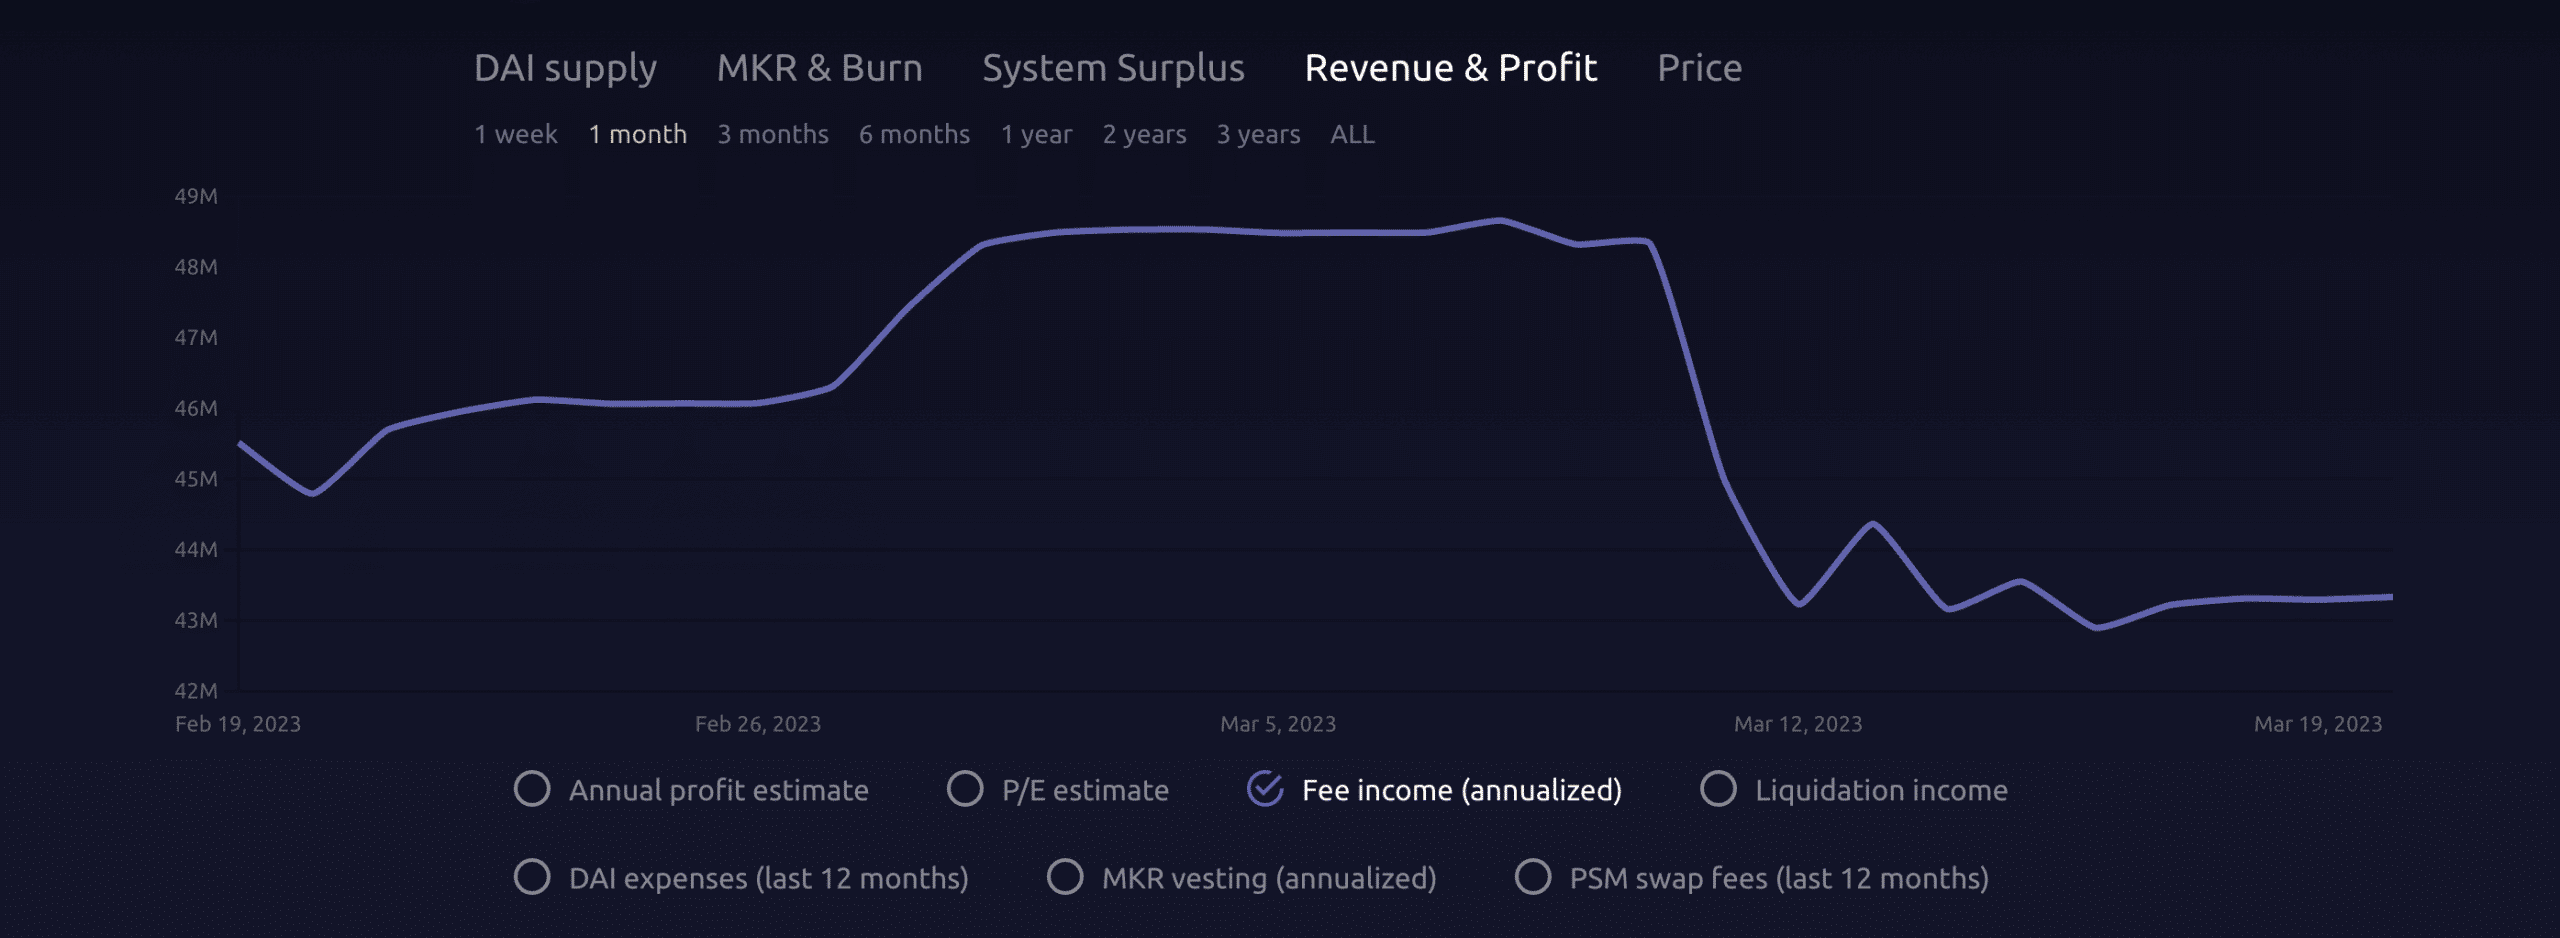Open the MKR & Burn tab
Viewport: 2560px width, 938px height.
click(x=819, y=68)
